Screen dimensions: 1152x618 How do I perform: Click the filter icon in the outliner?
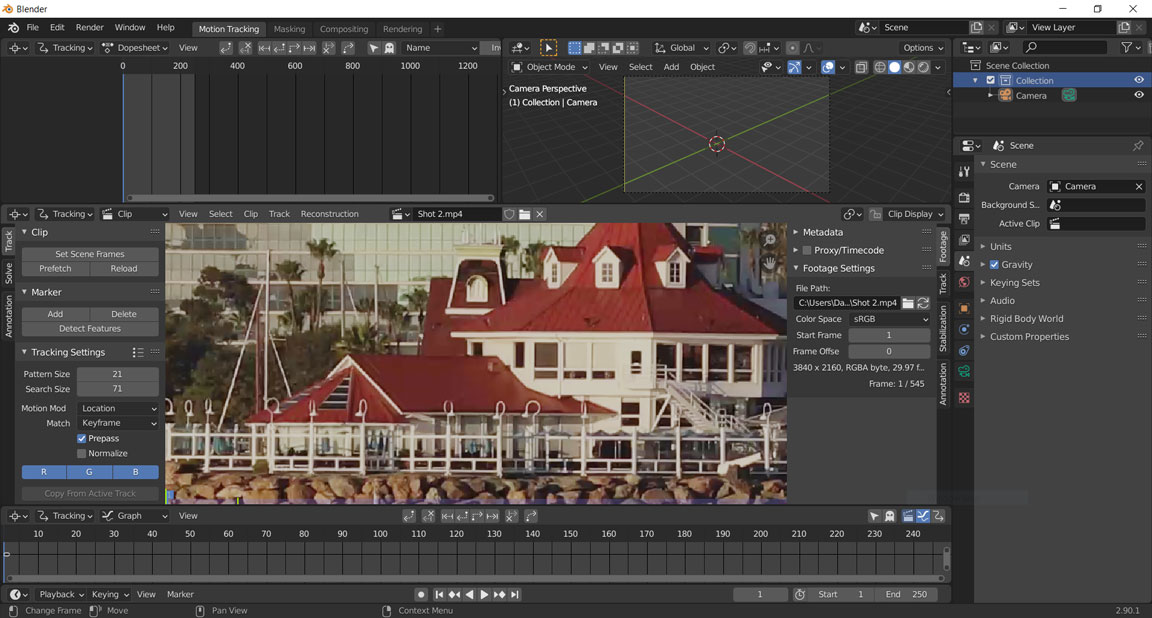click(1127, 48)
